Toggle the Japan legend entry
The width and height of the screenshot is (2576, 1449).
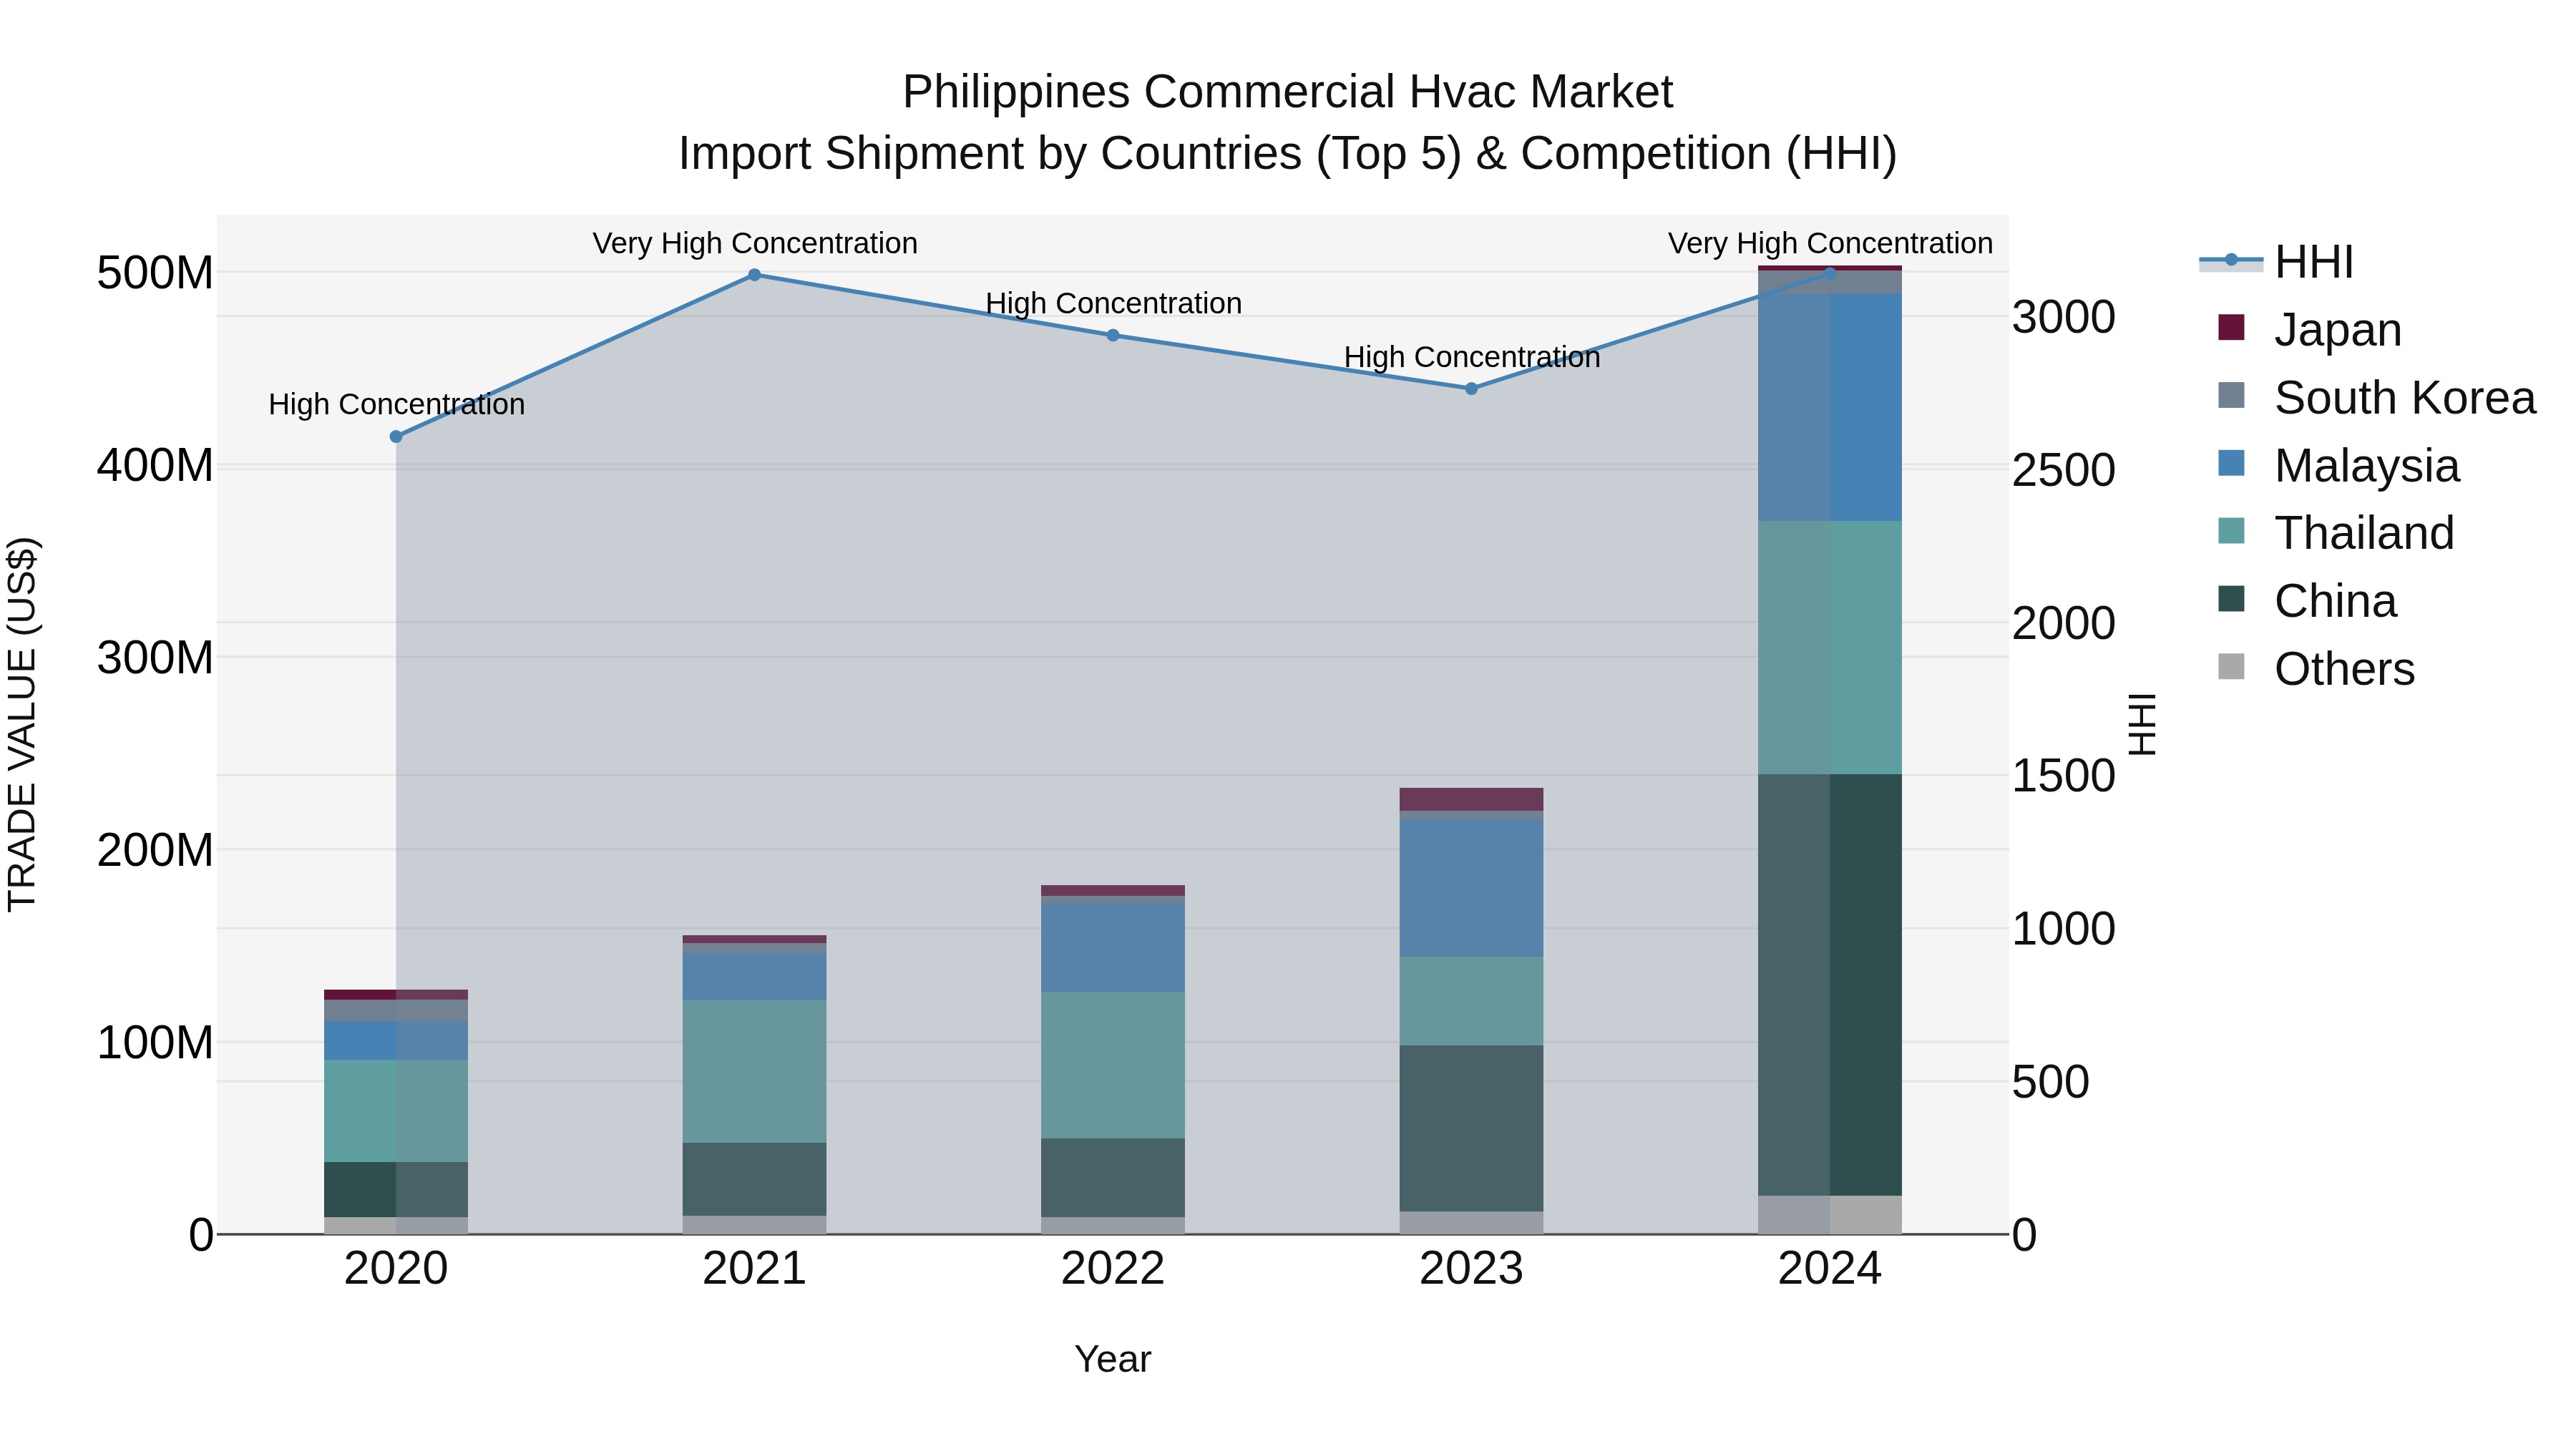2310,329
